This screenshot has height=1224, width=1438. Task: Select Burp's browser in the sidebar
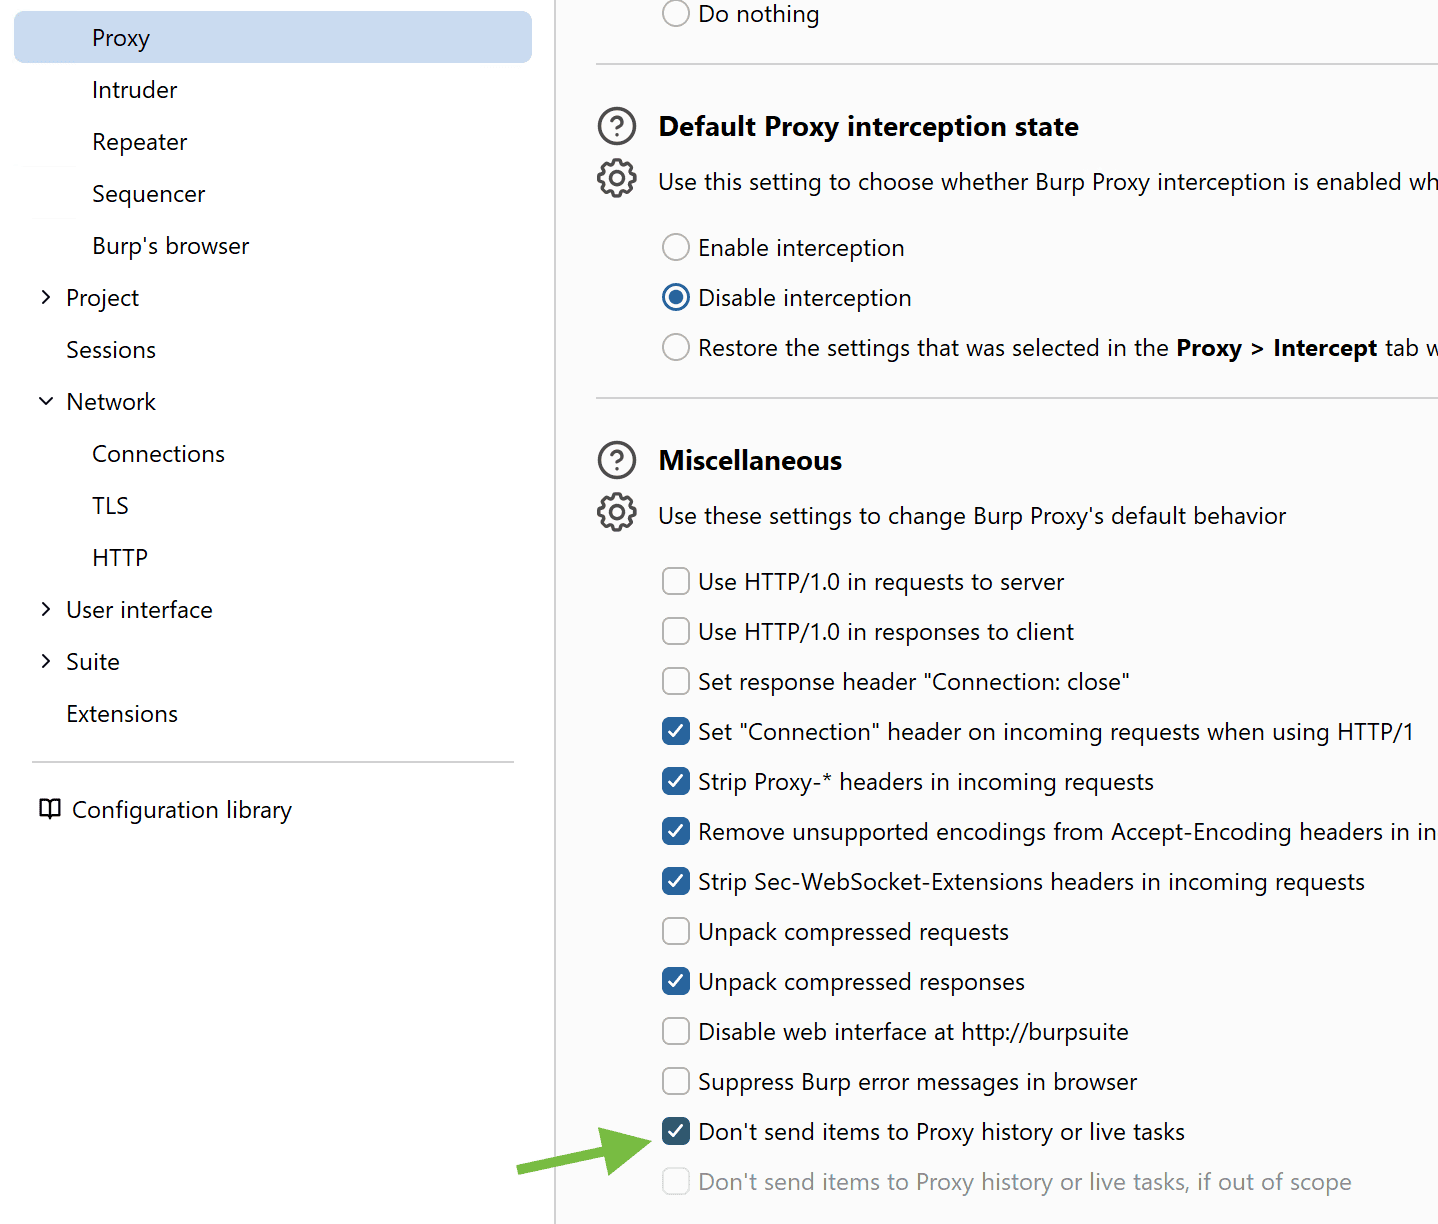170,246
